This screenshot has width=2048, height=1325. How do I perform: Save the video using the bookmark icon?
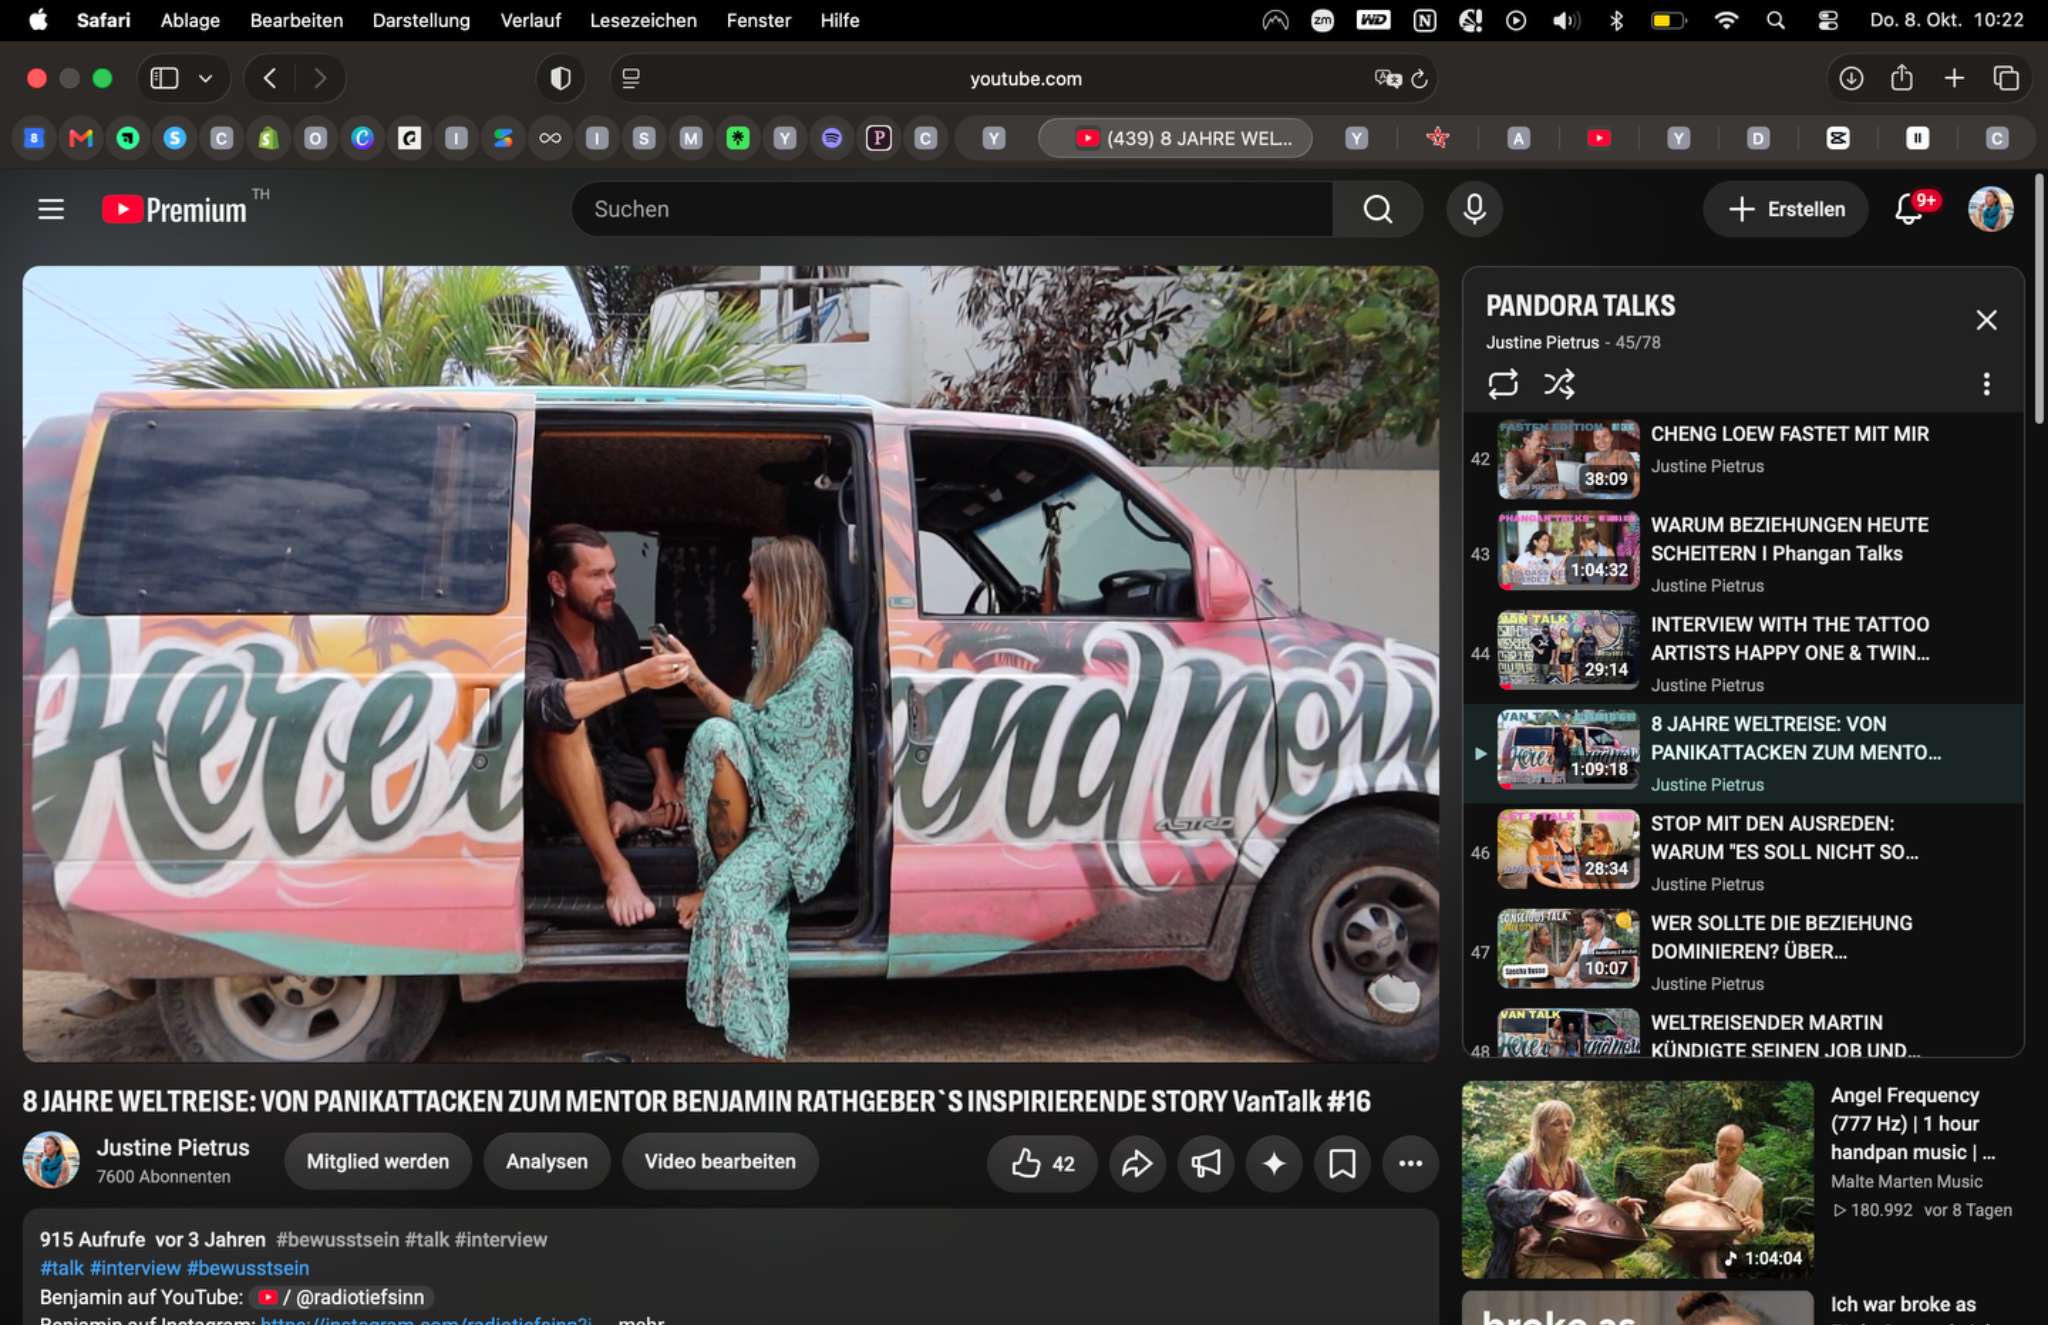1342,1163
